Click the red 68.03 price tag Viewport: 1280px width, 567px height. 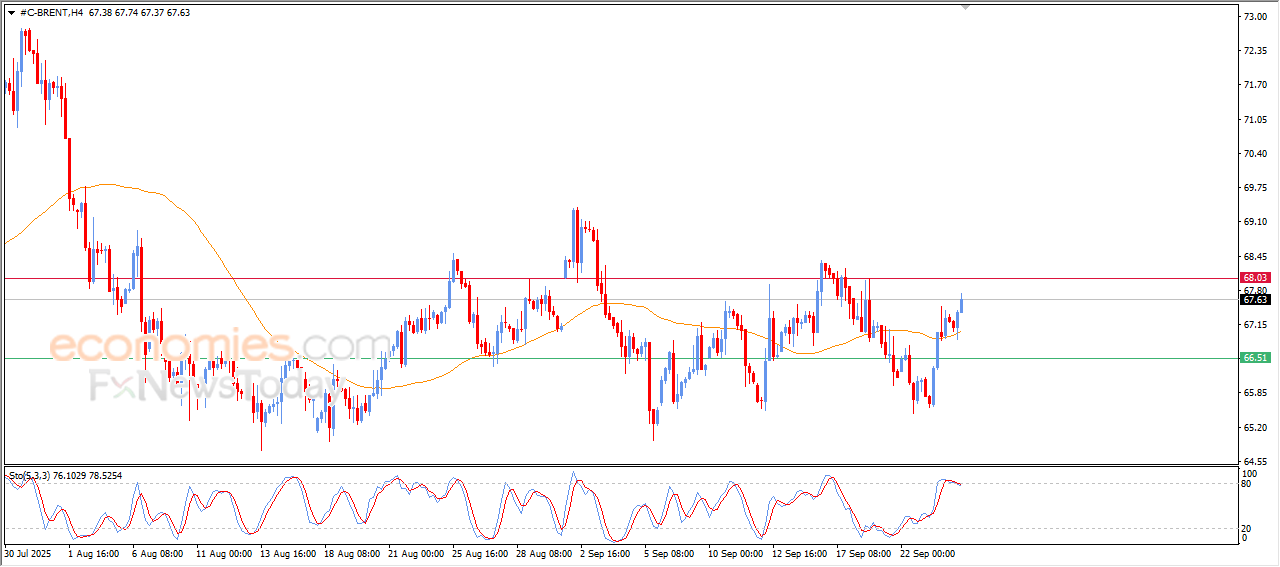(1255, 277)
